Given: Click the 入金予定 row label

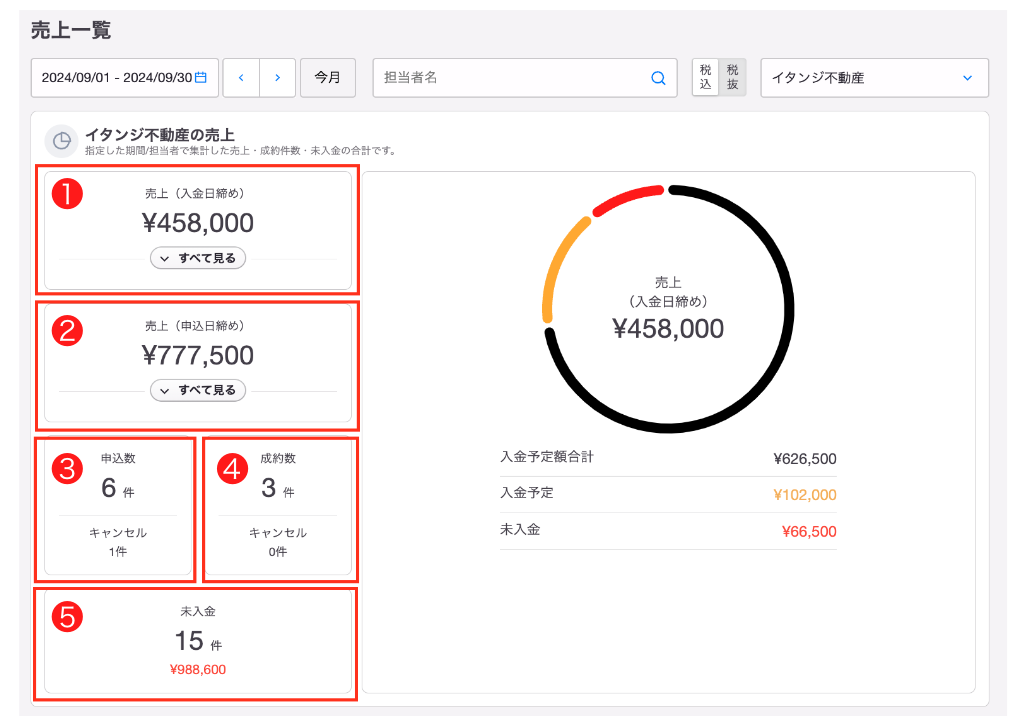Looking at the screenshot, I should click(x=527, y=493).
